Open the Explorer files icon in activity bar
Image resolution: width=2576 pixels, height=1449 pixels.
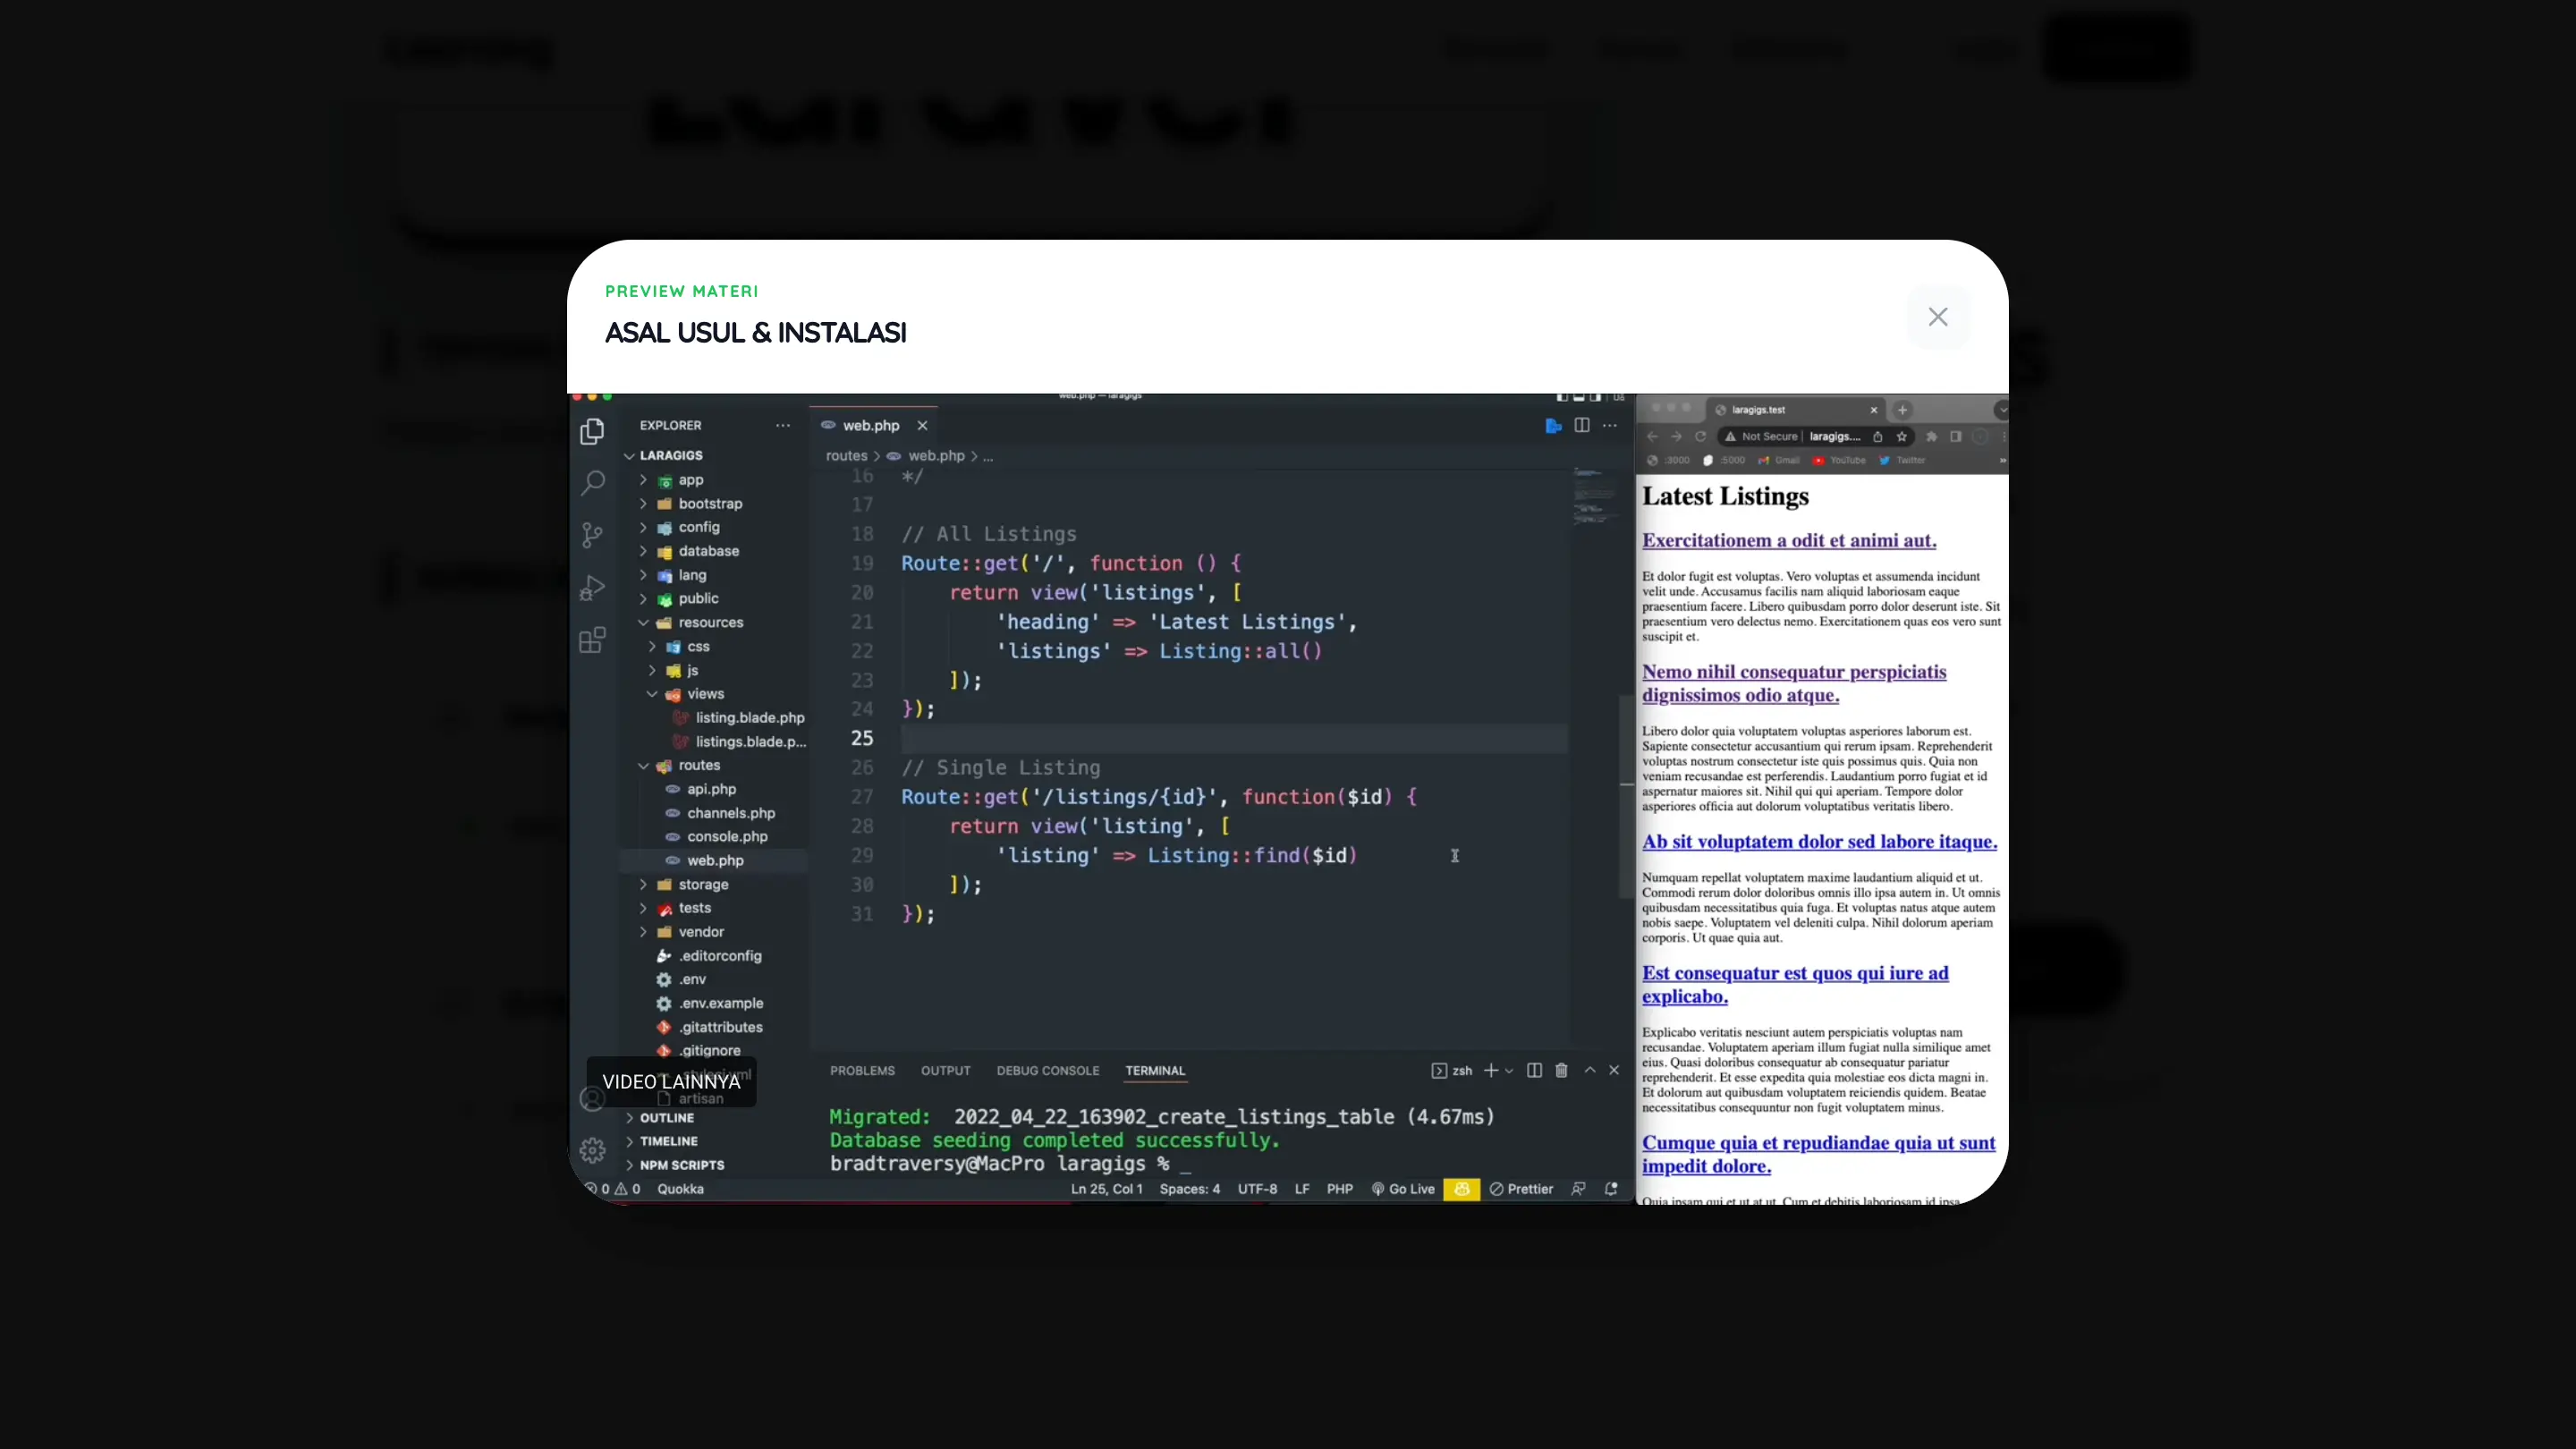[x=592, y=431]
